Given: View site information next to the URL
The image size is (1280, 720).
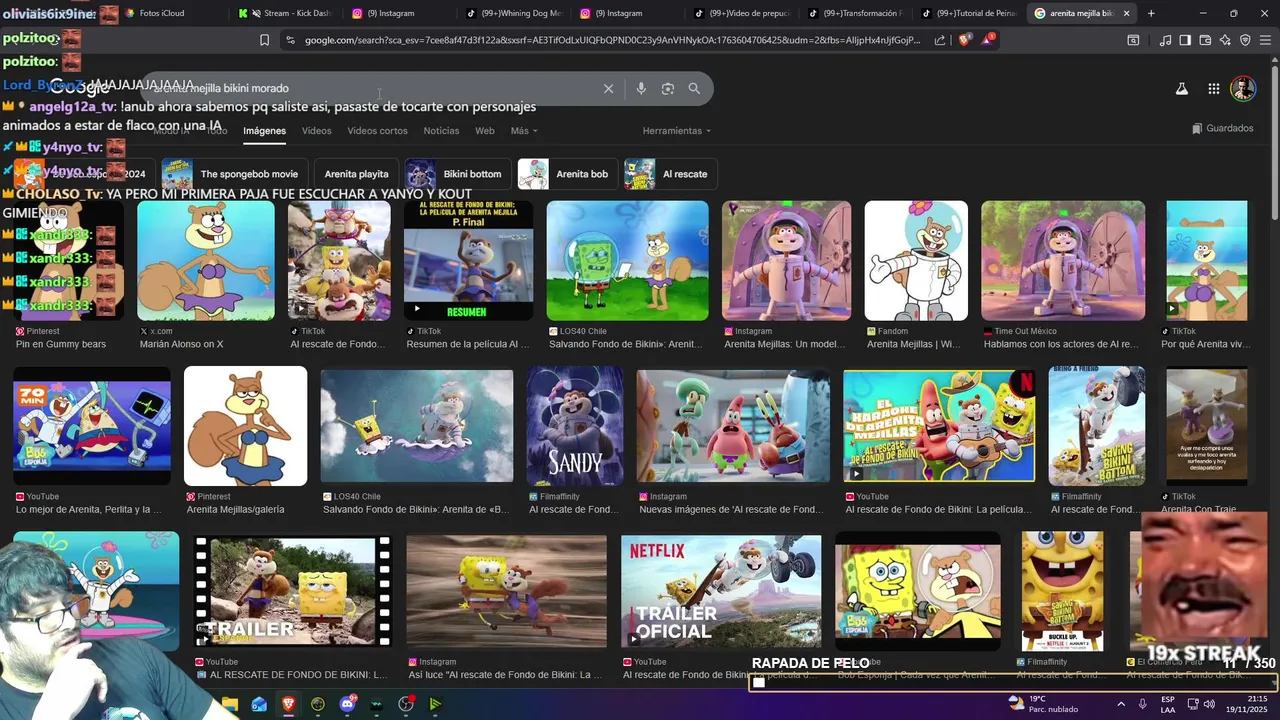Looking at the screenshot, I should click(x=290, y=40).
